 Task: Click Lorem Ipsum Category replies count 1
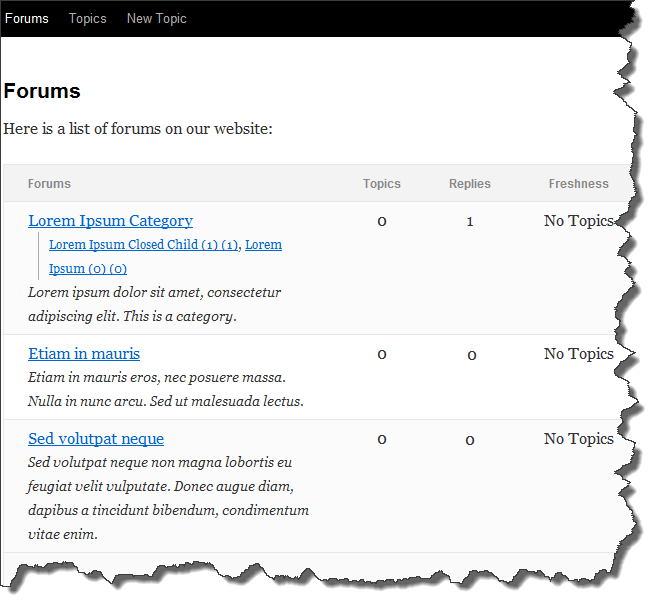(x=470, y=221)
